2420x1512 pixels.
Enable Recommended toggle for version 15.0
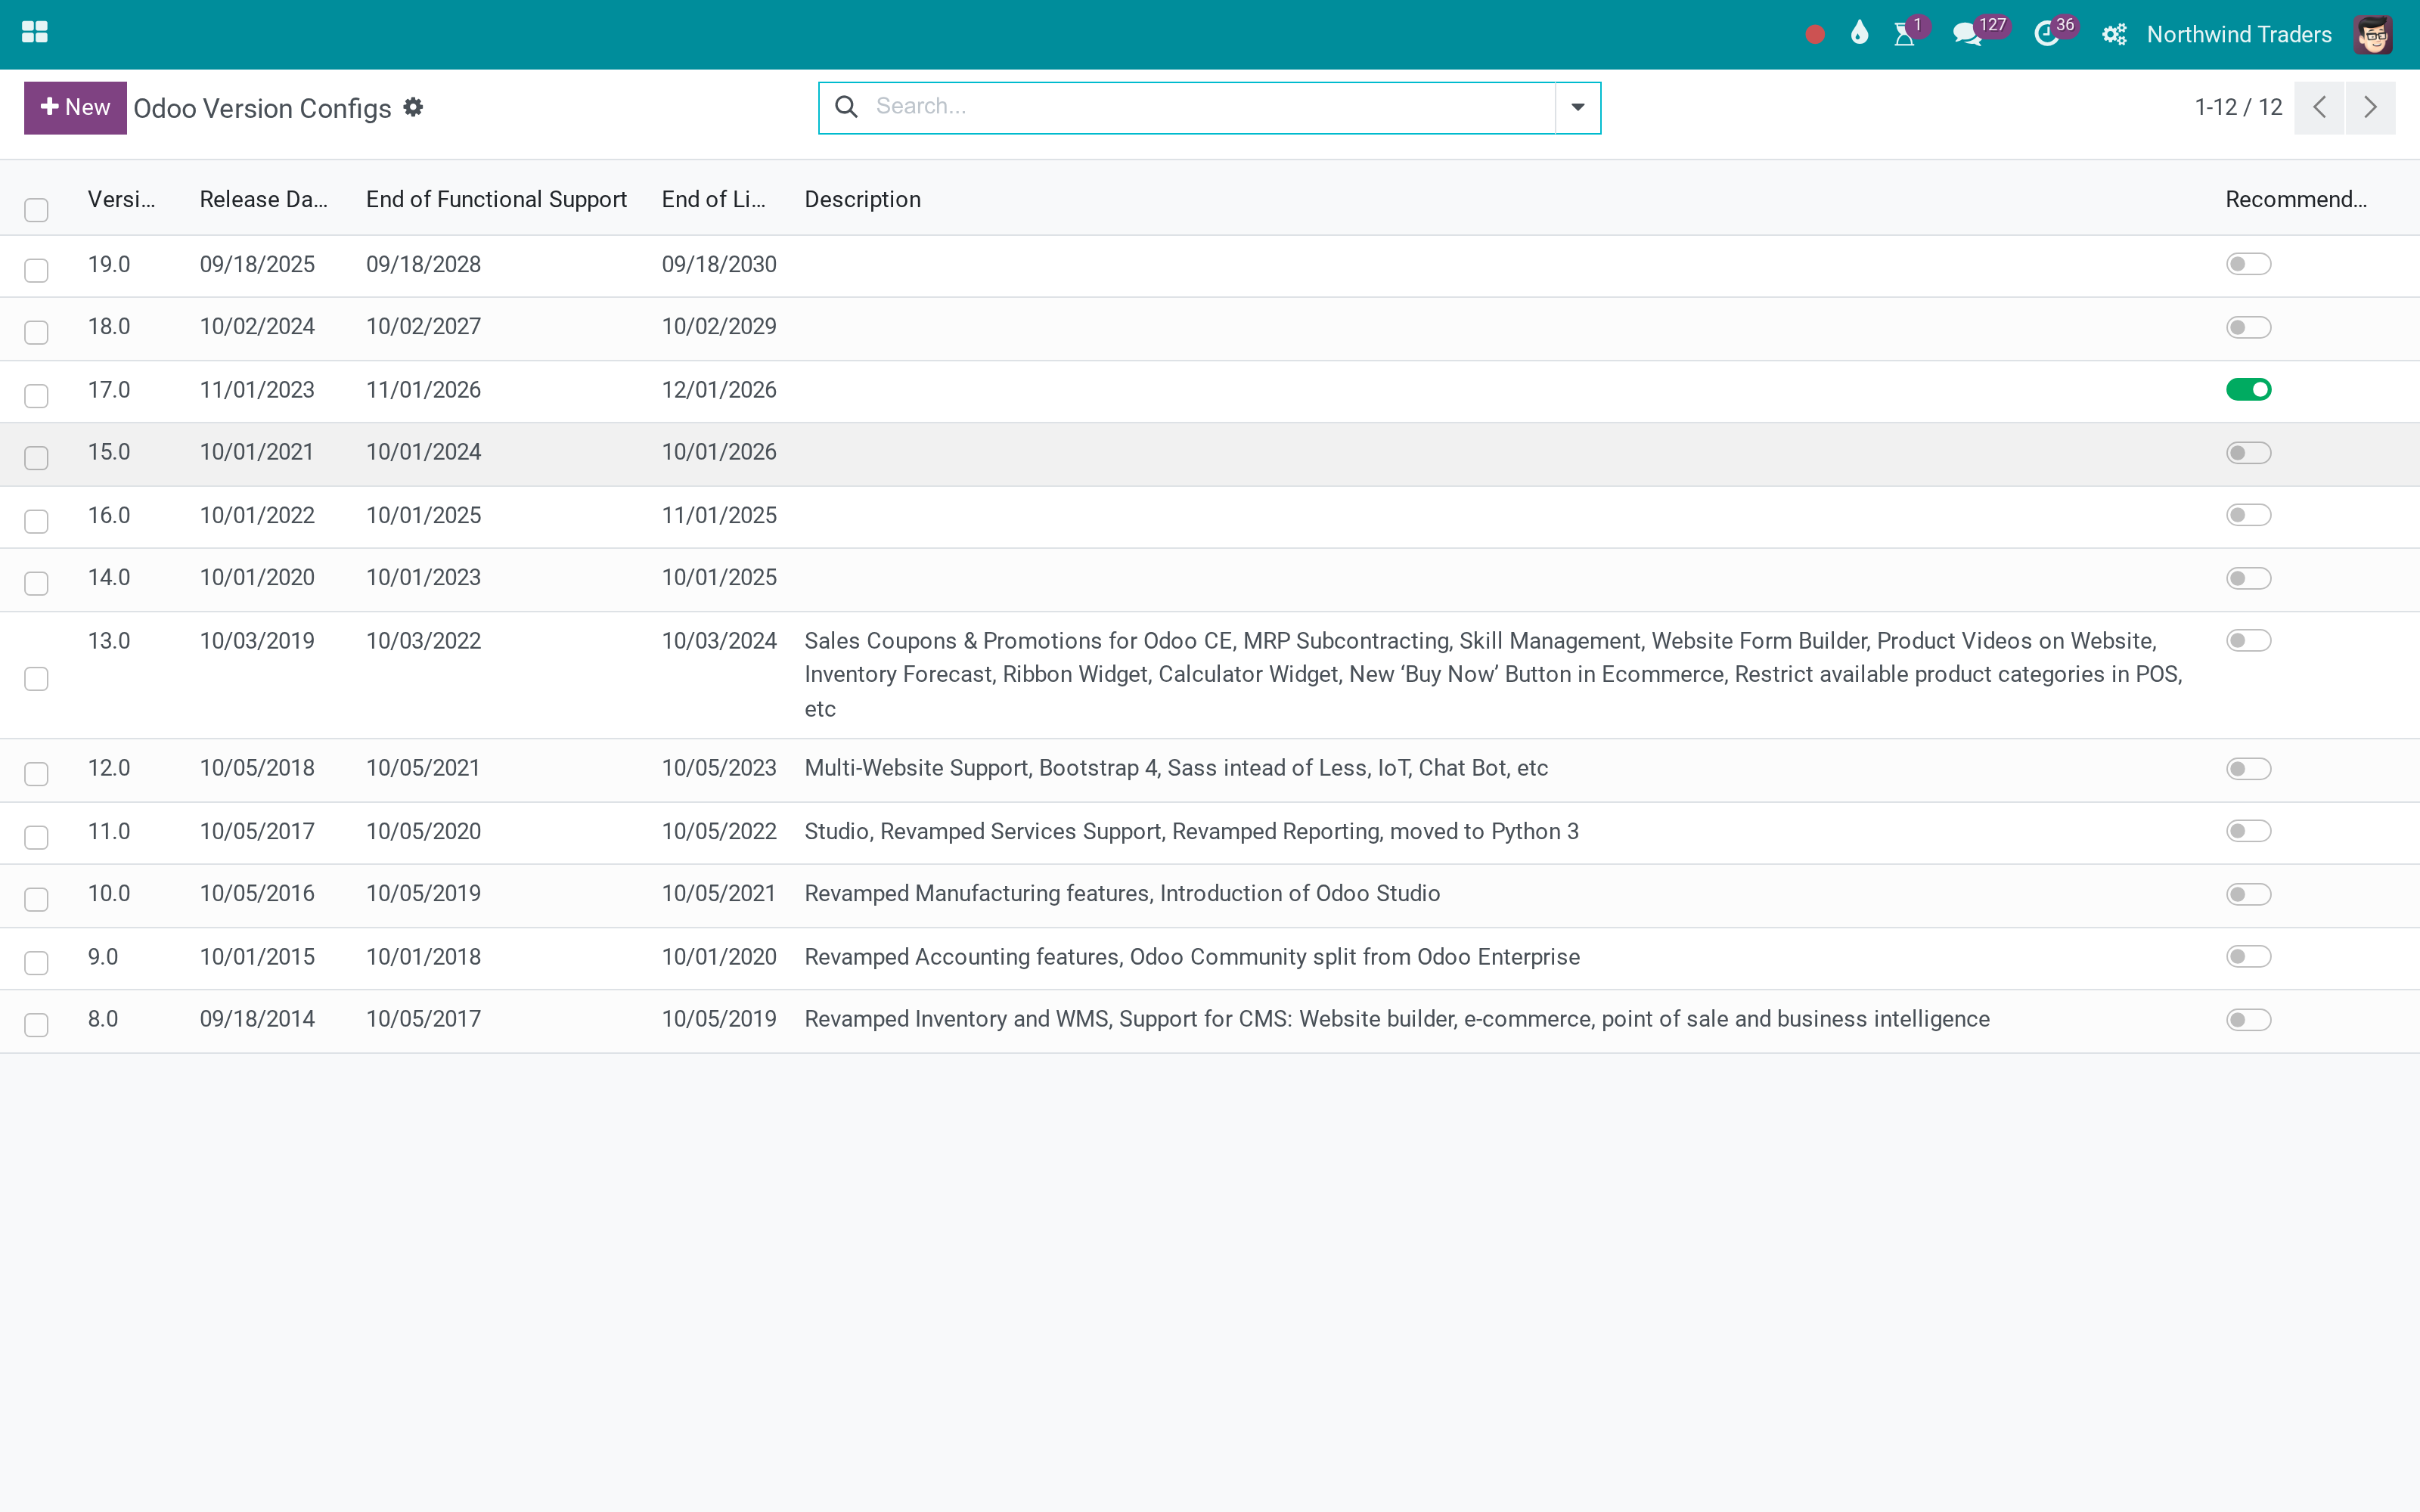point(2248,453)
